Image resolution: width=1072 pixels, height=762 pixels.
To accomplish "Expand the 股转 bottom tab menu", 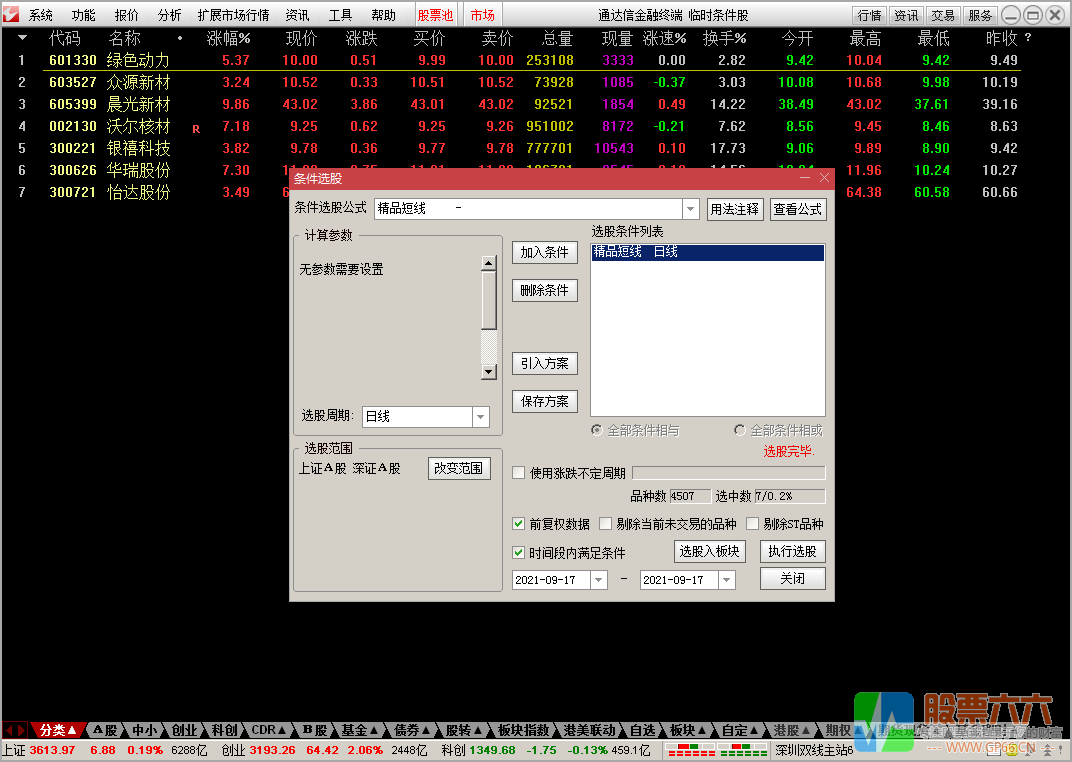I will point(464,731).
